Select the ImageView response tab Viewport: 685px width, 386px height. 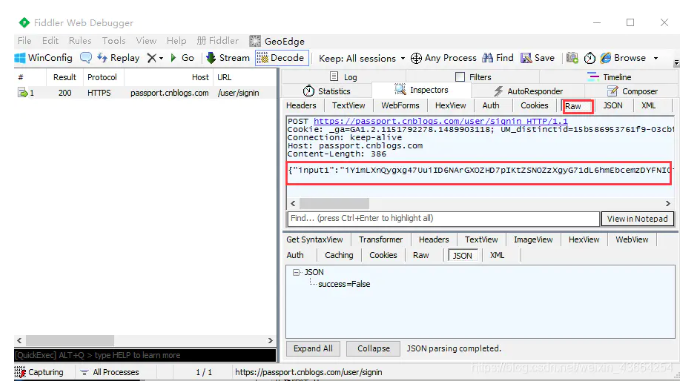coord(533,239)
